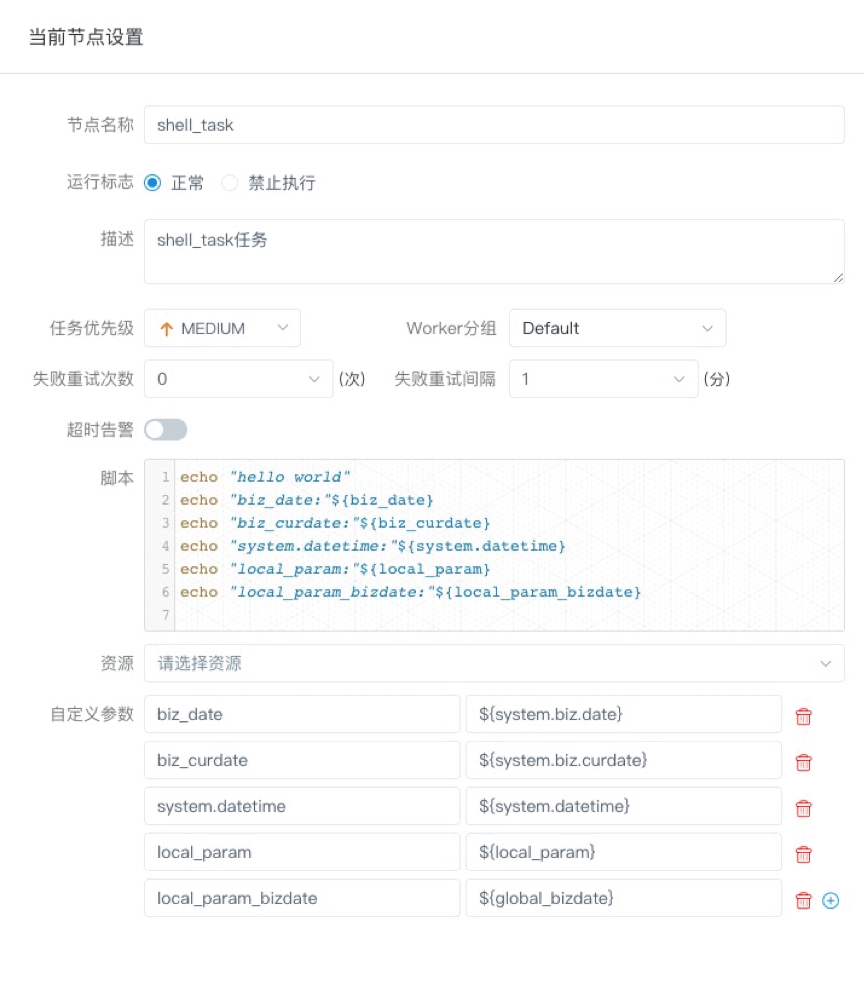Open the 资源 resource selector
Viewport: 865px width, 989px height.
click(494, 663)
